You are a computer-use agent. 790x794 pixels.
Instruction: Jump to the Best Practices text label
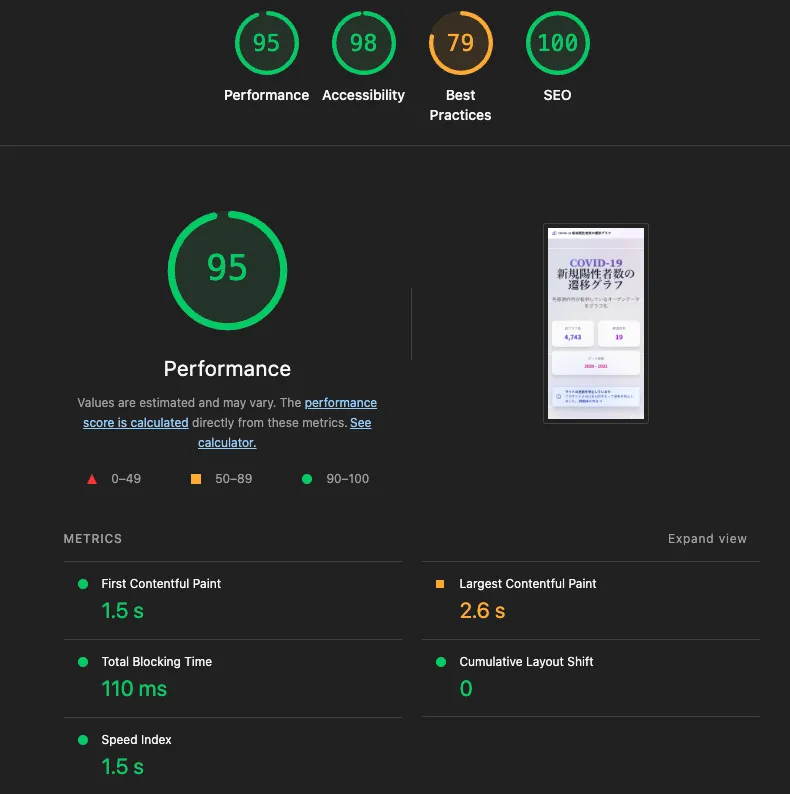[x=460, y=105]
